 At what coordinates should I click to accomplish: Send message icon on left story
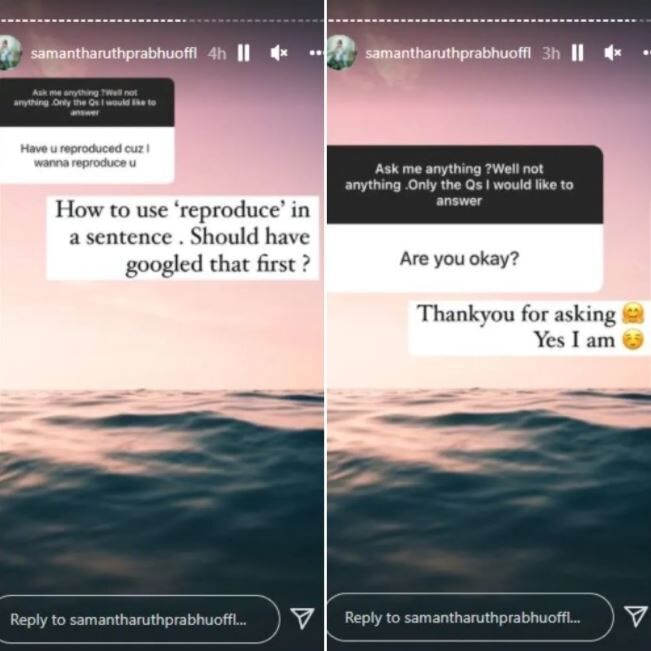click(302, 618)
